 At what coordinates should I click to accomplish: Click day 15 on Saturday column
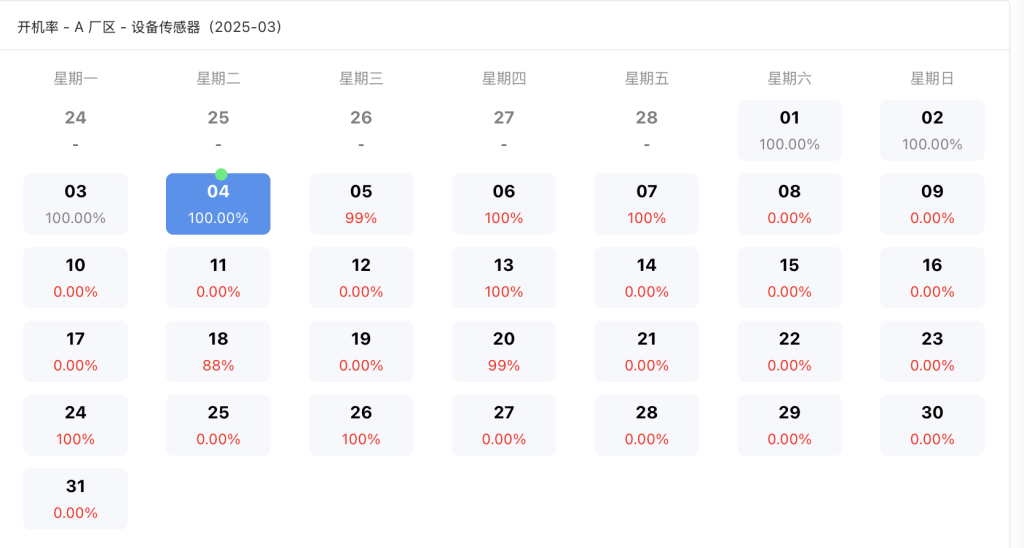(789, 278)
